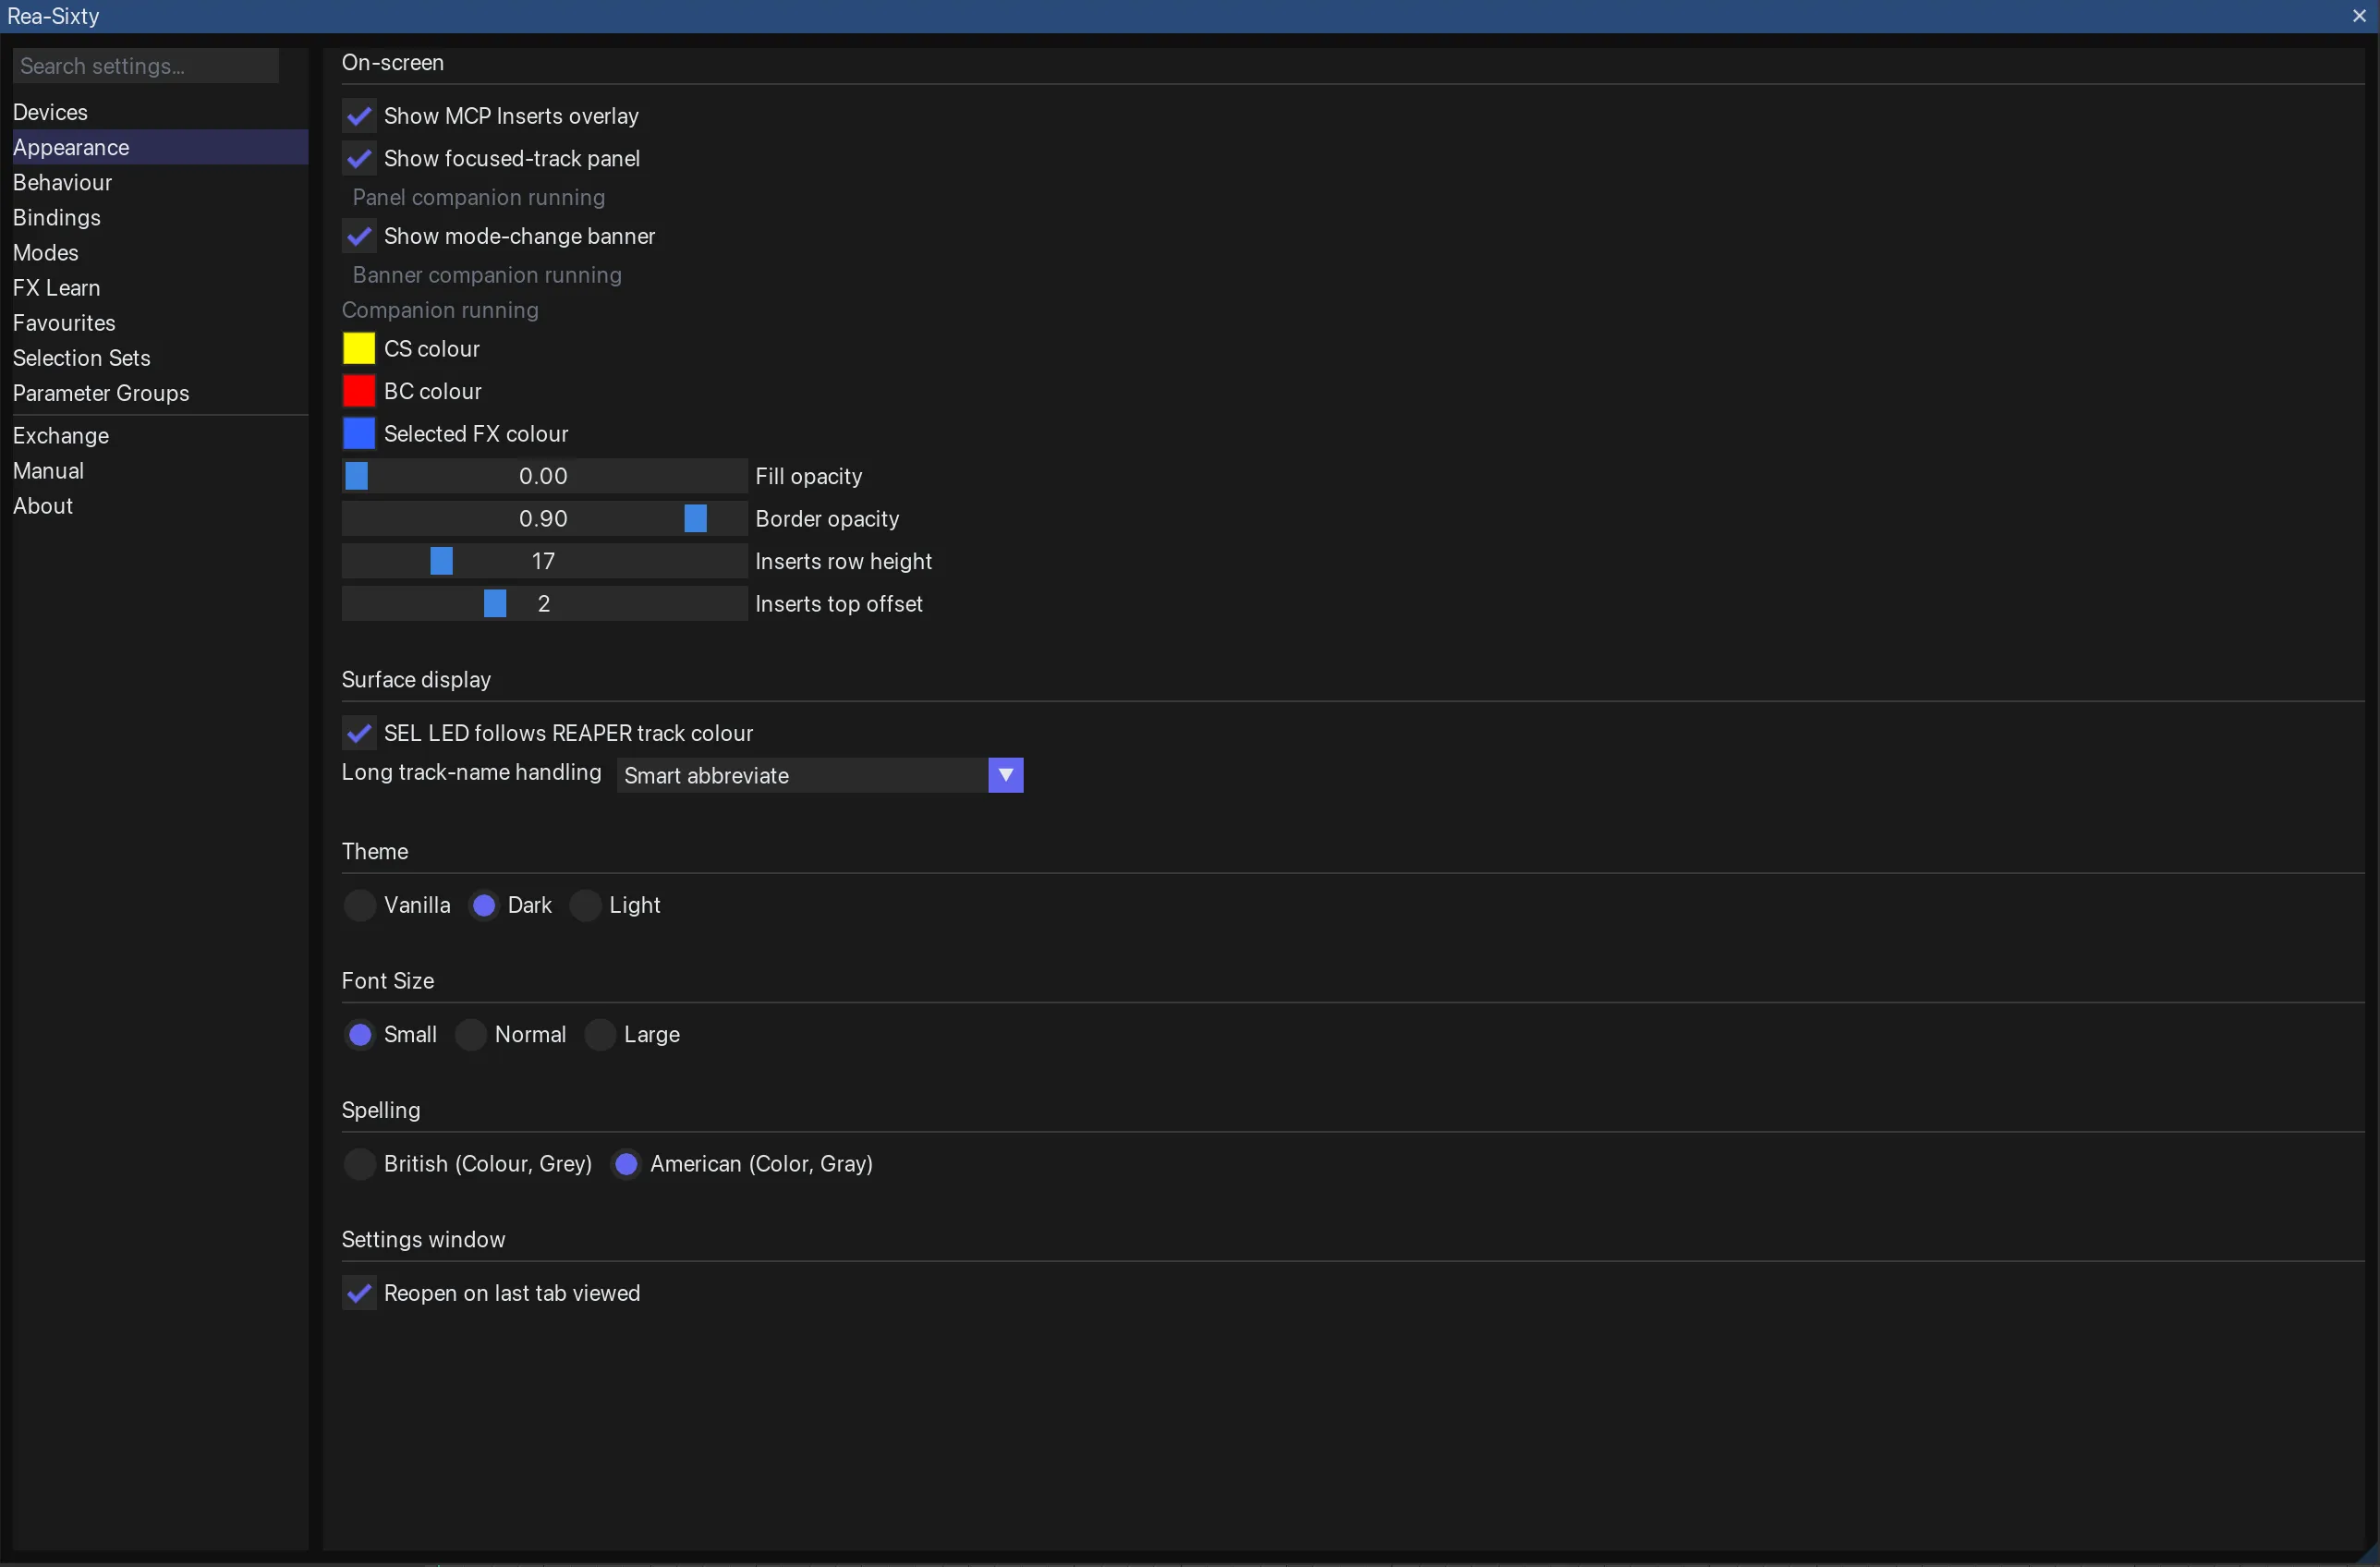Toggle Show MCP Inserts overlay checkbox
The image size is (2380, 1567).
pos(359,116)
